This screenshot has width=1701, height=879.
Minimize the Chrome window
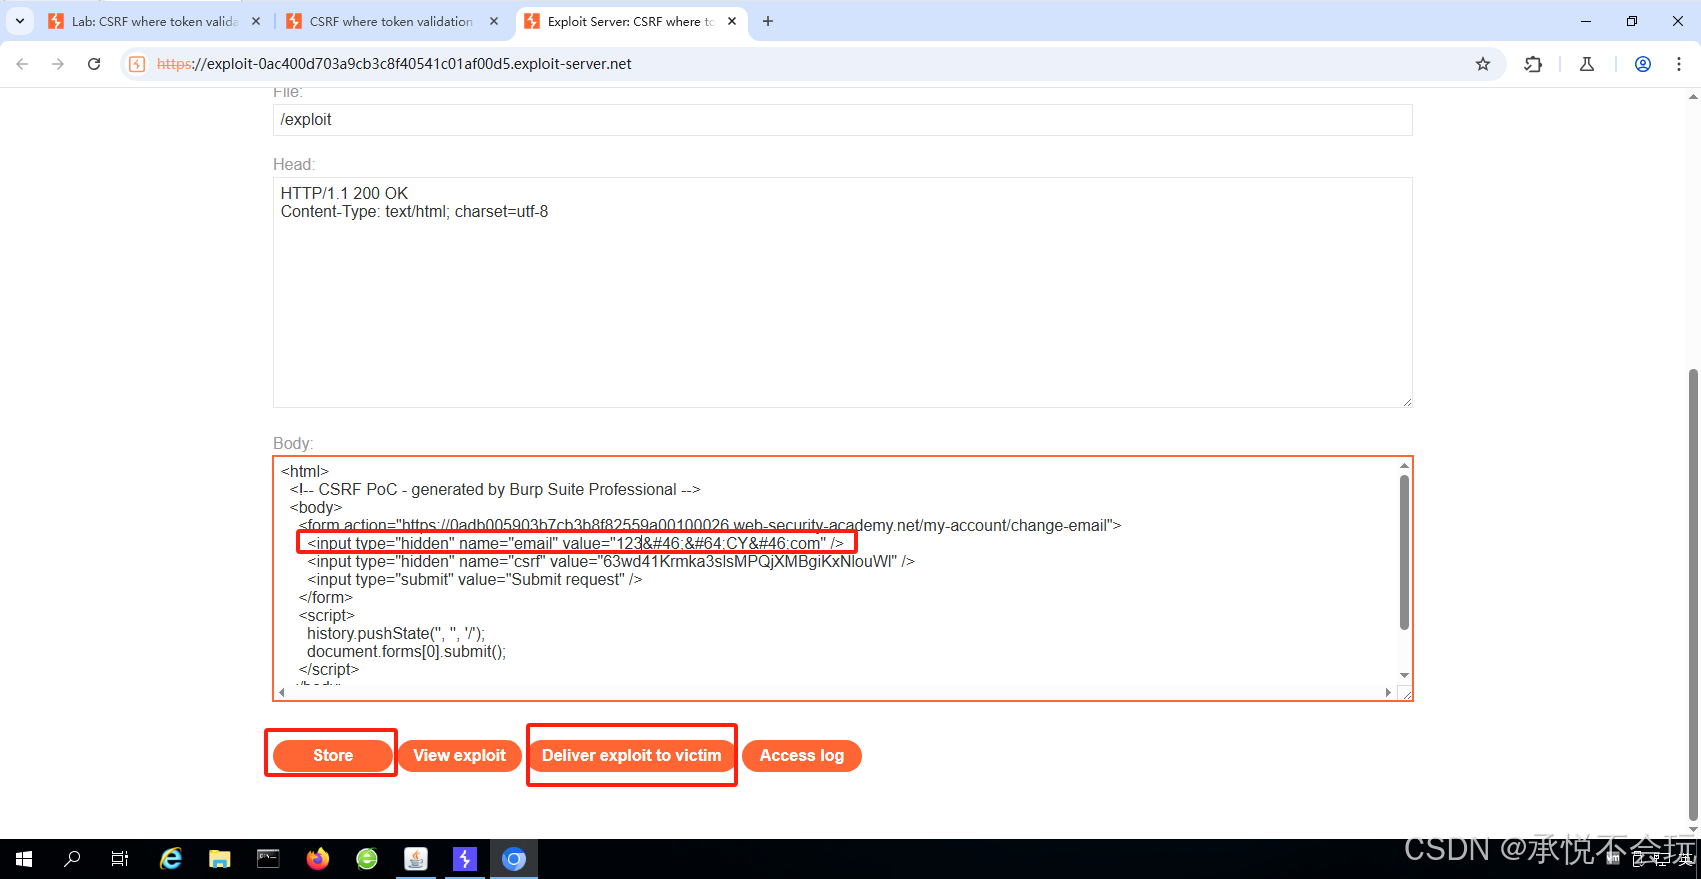click(1586, 21)
